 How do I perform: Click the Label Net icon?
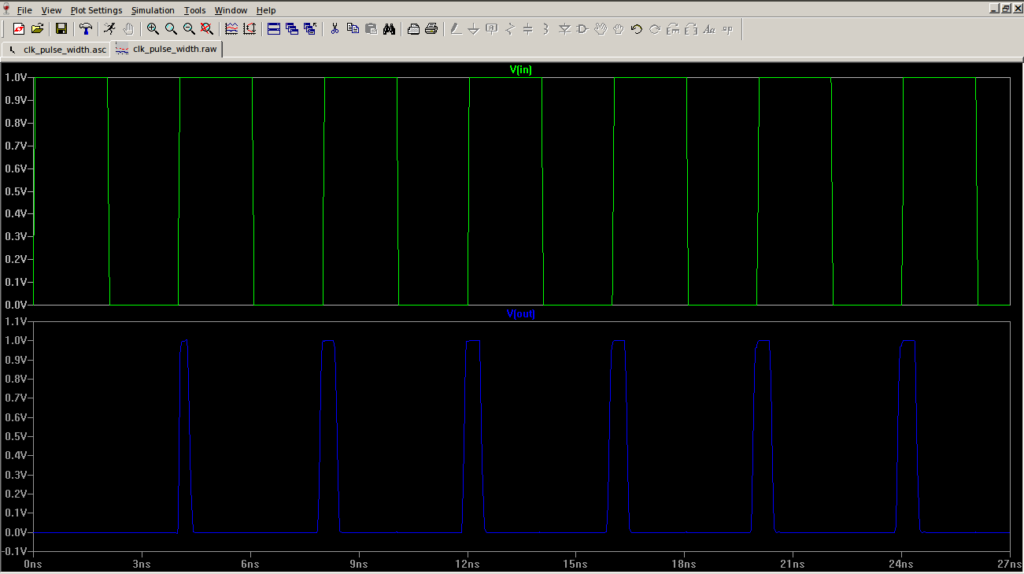tap(492, 29)
